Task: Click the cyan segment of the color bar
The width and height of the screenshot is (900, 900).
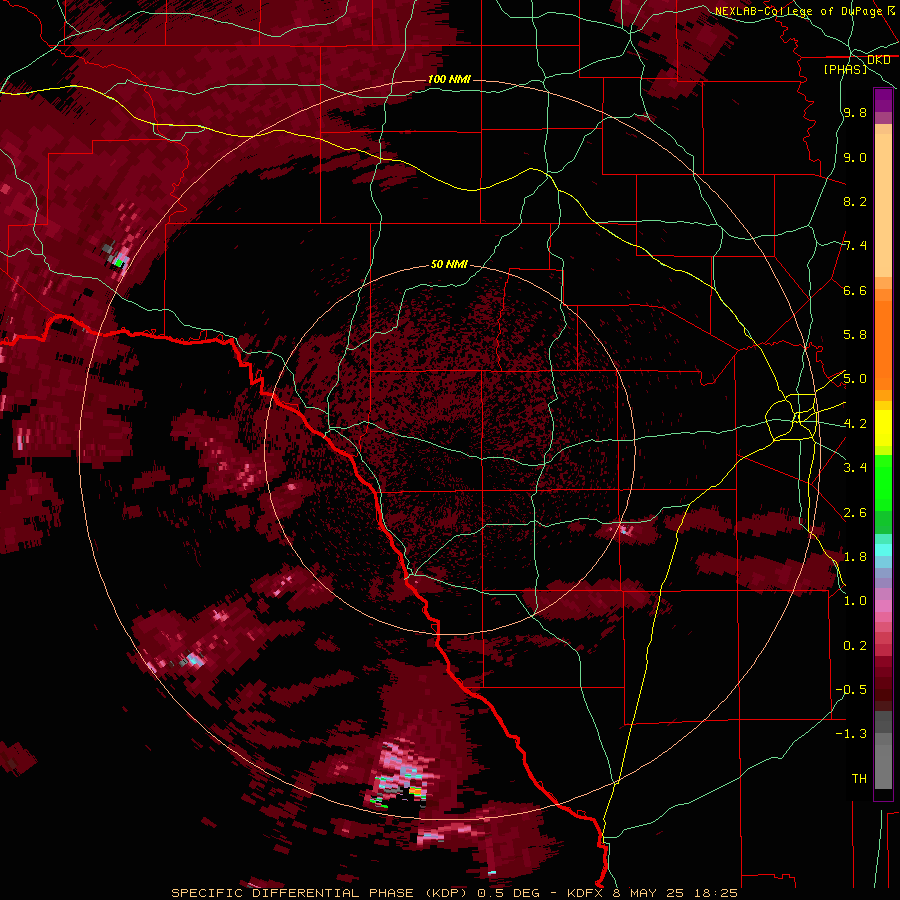Action: pos(883,550)
